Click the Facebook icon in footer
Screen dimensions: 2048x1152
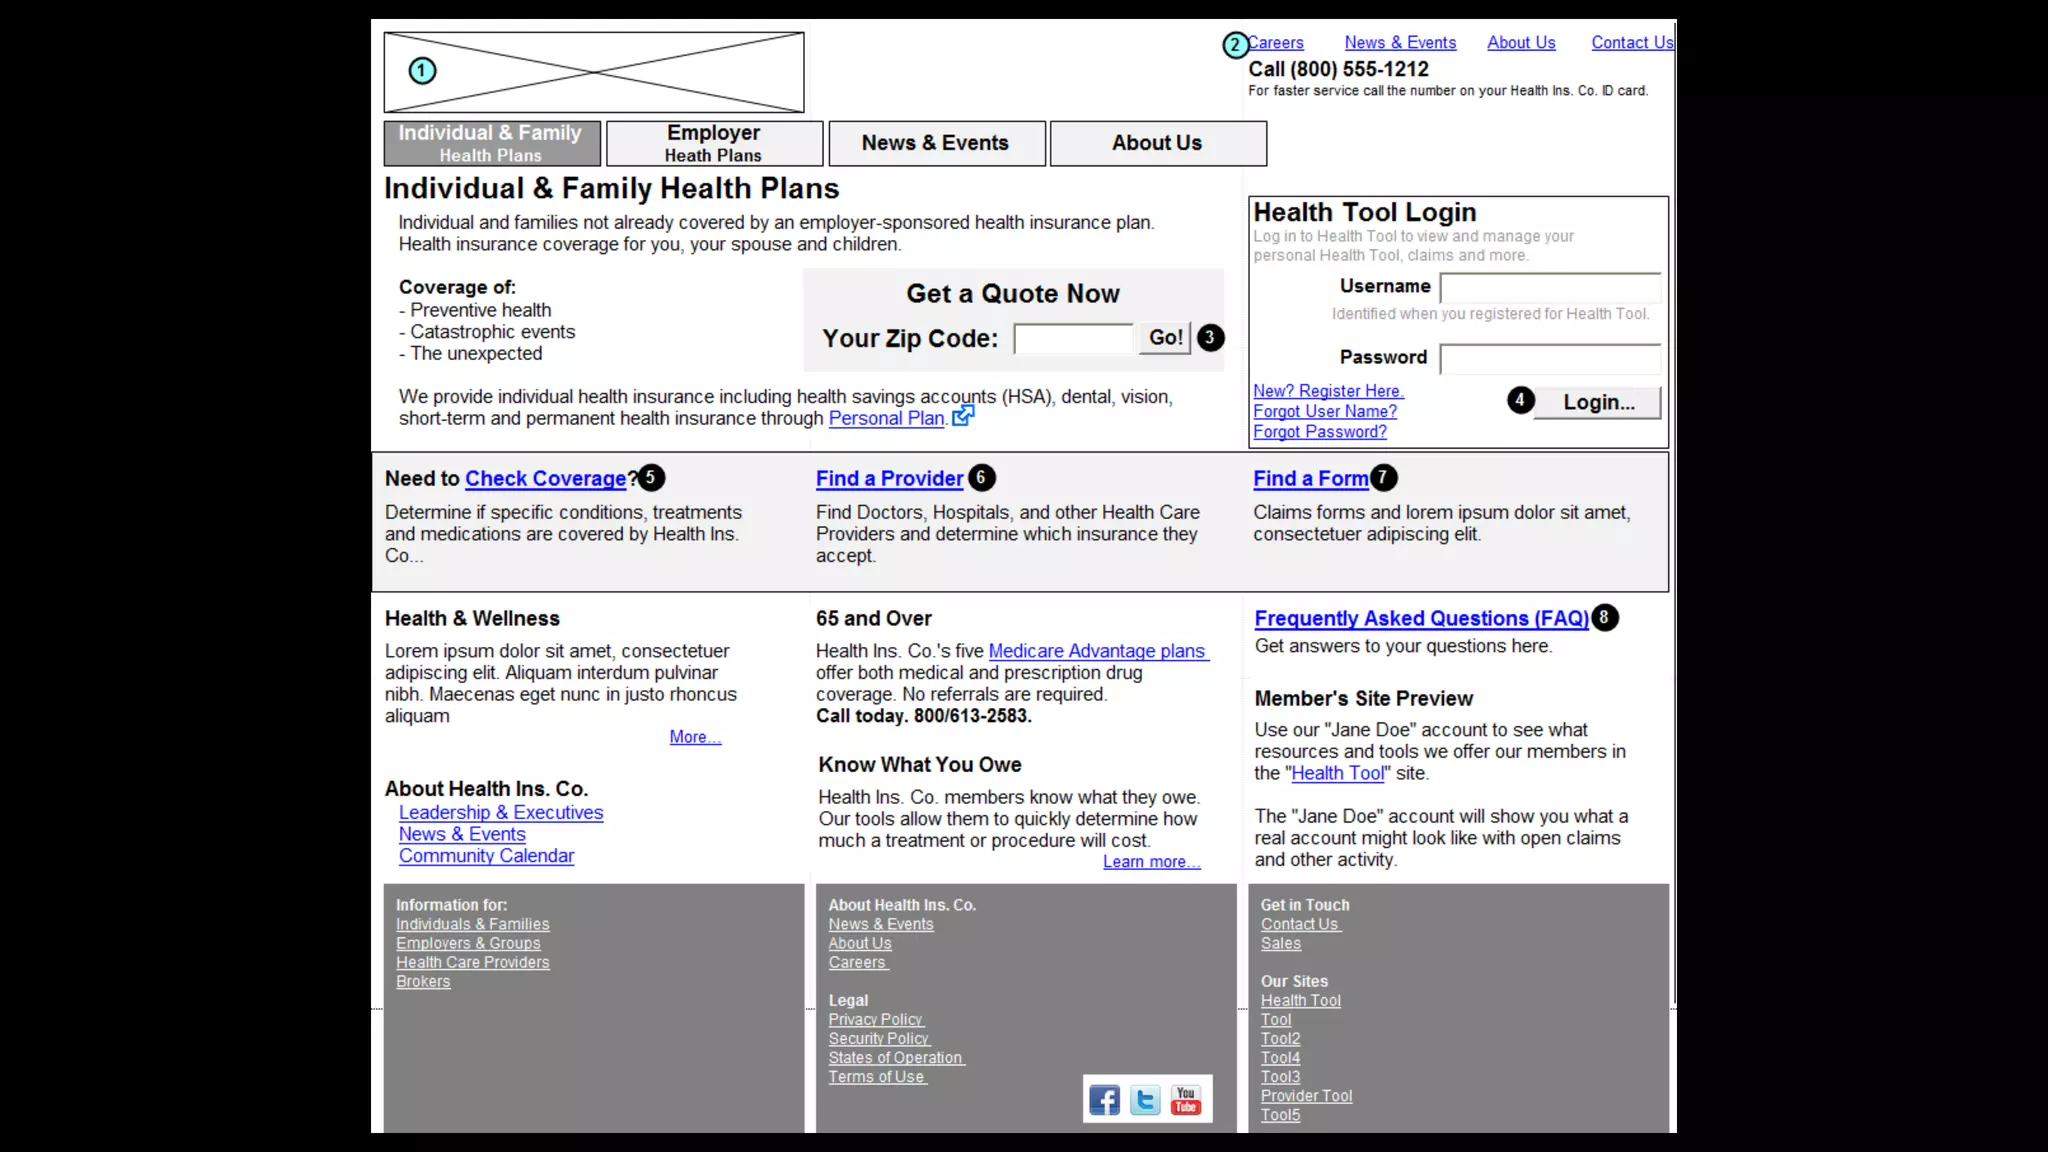tap(1104, 1100)
